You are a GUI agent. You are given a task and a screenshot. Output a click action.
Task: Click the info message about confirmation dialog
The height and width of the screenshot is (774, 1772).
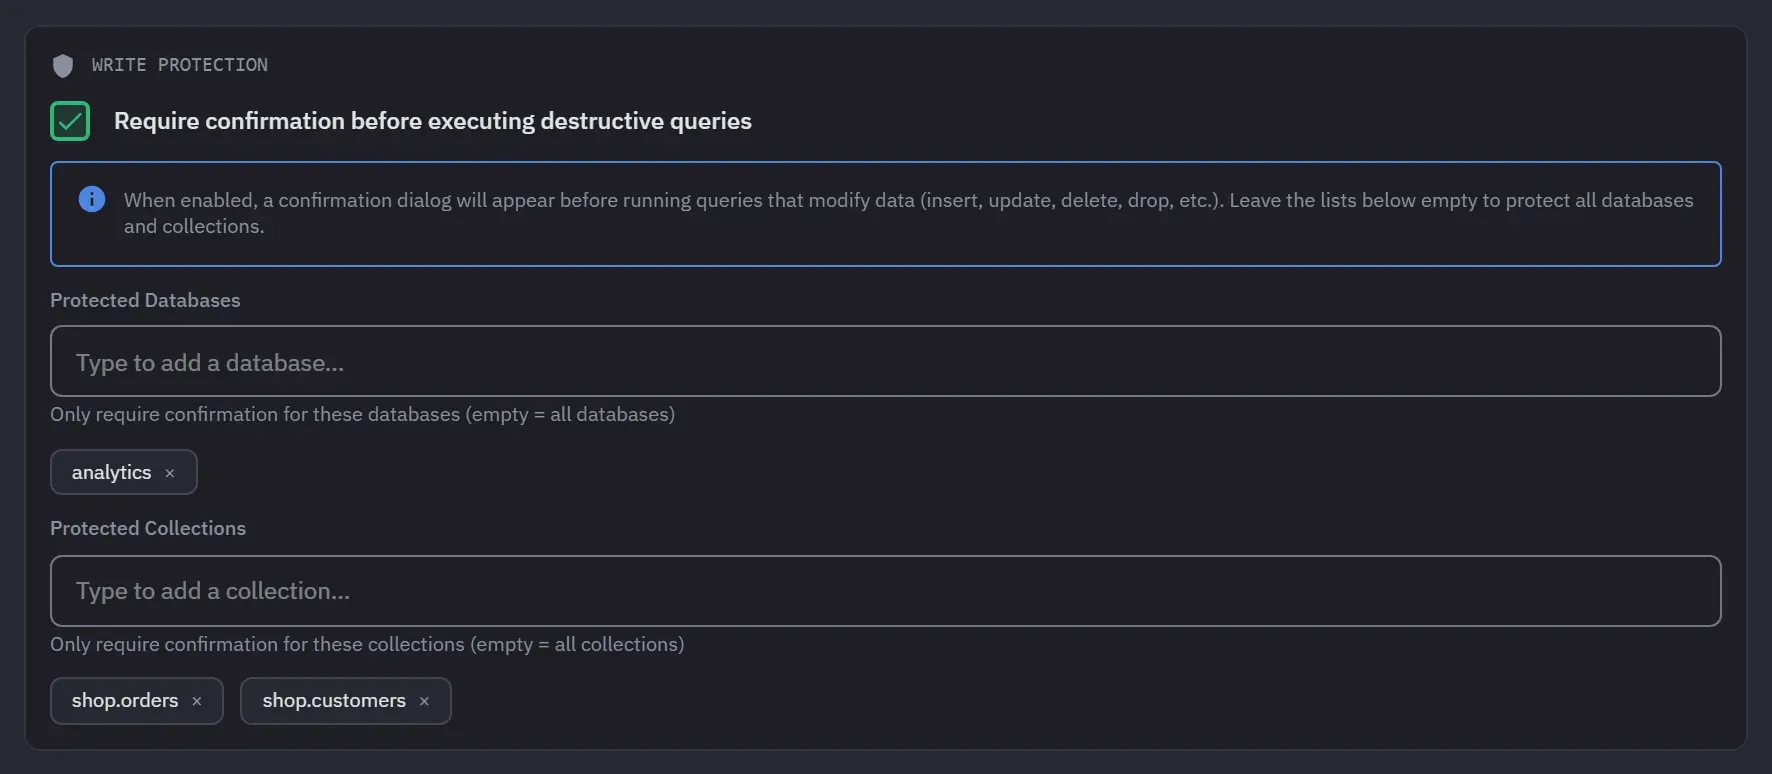pos(908,213)
